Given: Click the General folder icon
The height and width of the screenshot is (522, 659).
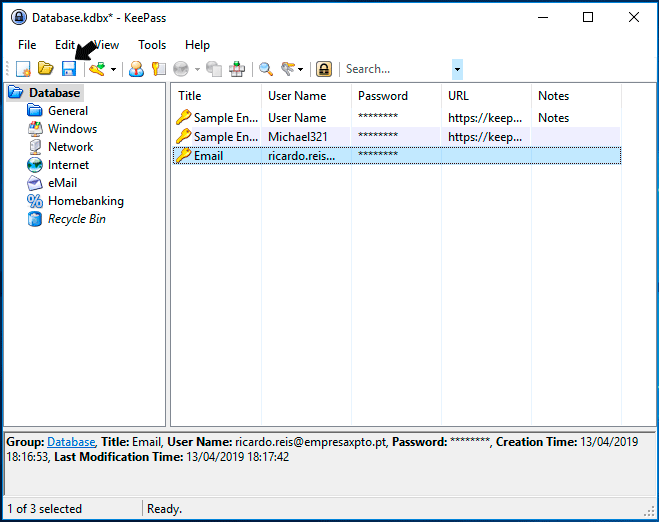Looking at the screenshot, I should 34,111.
